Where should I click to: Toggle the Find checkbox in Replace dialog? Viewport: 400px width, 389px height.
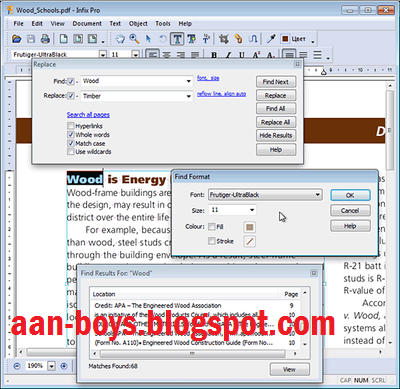point(71,81)
